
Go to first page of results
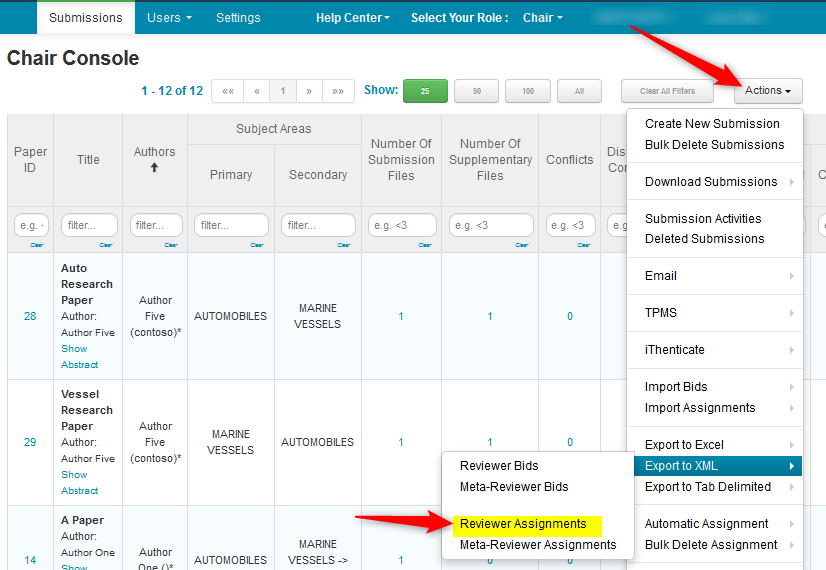coord(227,91)
